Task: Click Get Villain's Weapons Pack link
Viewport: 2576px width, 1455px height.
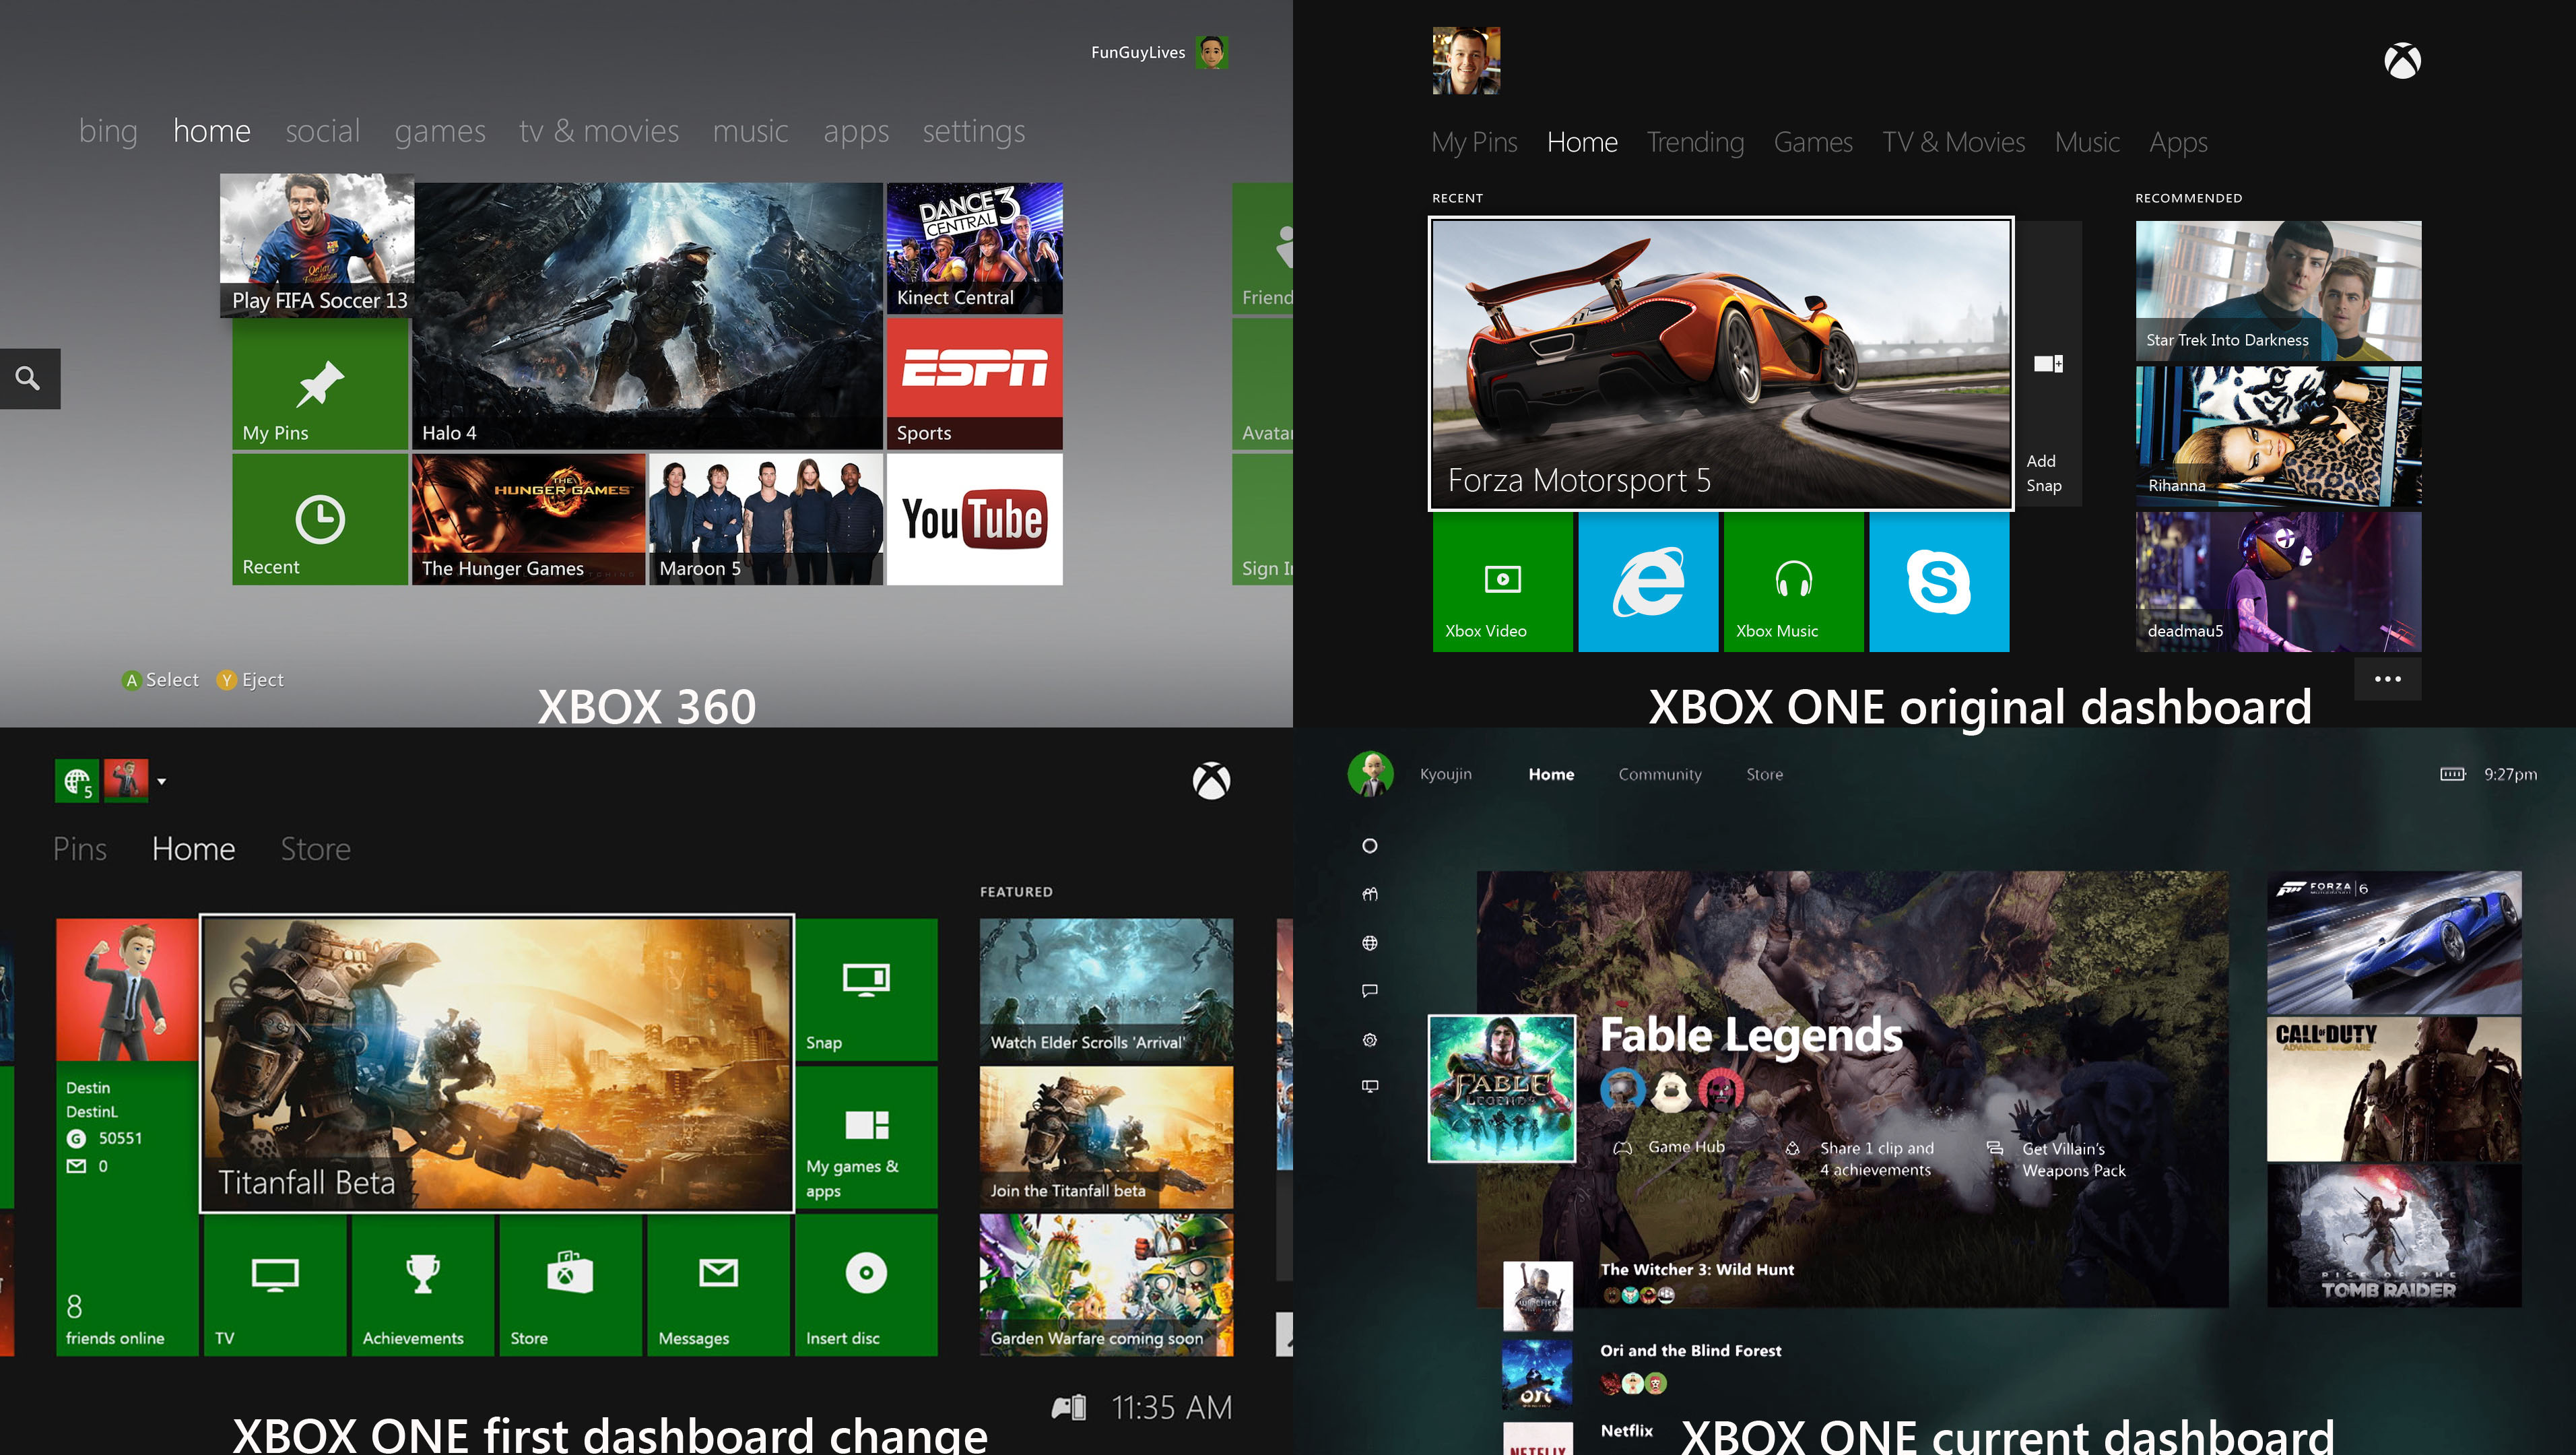Action: pyautogui.click(x=2073, y=1159)
